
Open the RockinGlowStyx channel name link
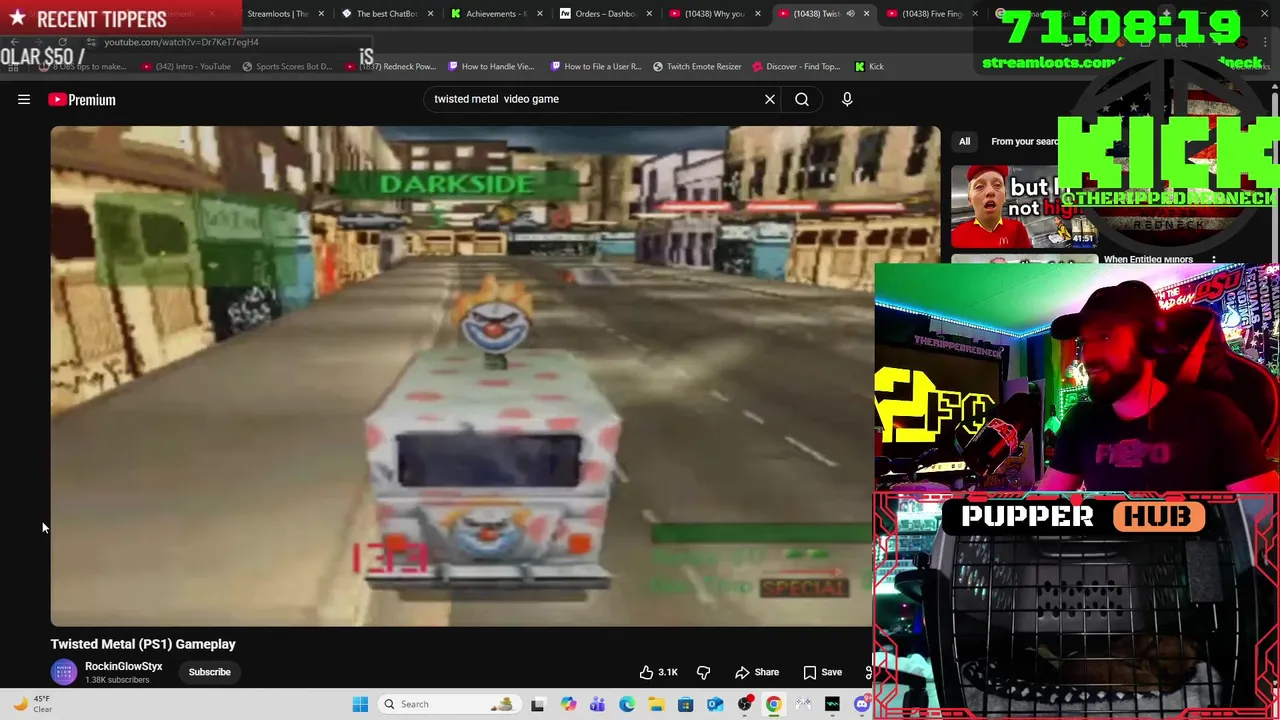click(123, 666)
